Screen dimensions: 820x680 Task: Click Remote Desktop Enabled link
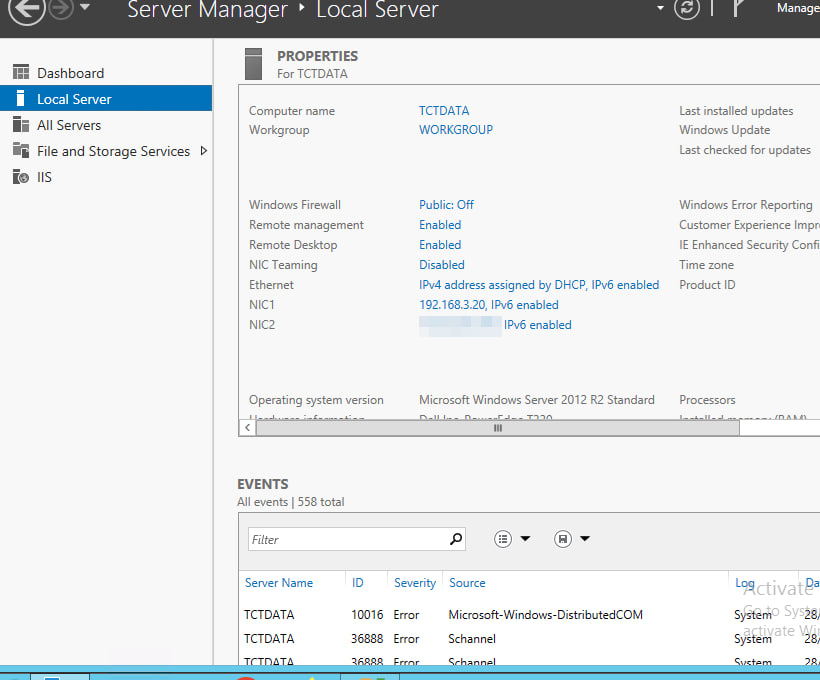(x=440, y=245)
